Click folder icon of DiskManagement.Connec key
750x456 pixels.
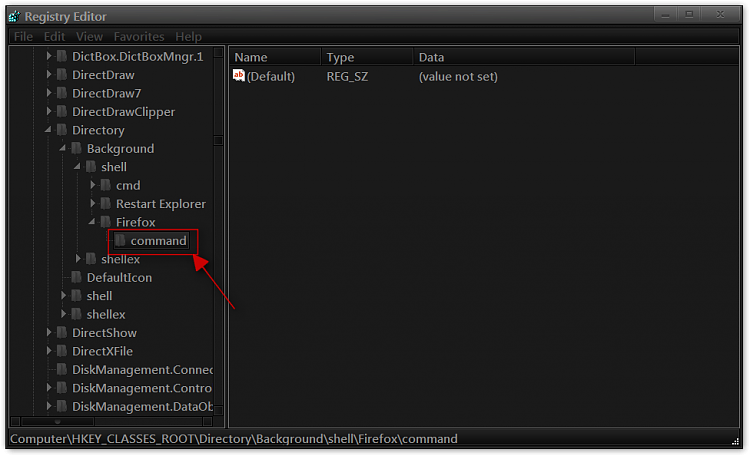(62, 369)
